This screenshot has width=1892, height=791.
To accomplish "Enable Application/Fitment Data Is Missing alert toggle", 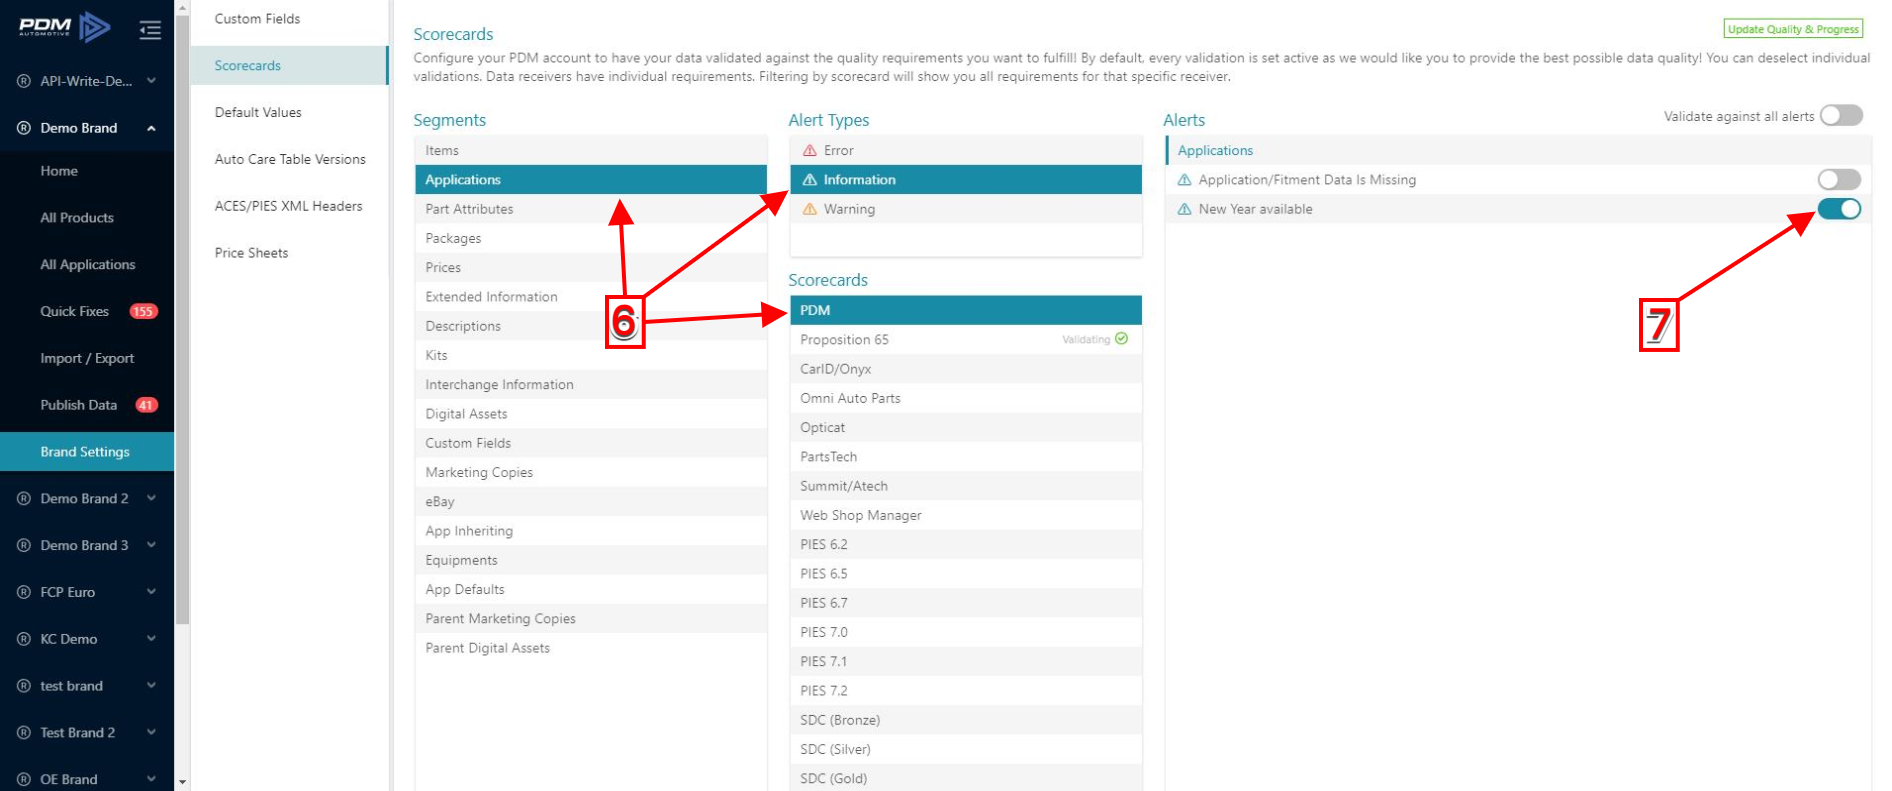I will pos(1839,180).
